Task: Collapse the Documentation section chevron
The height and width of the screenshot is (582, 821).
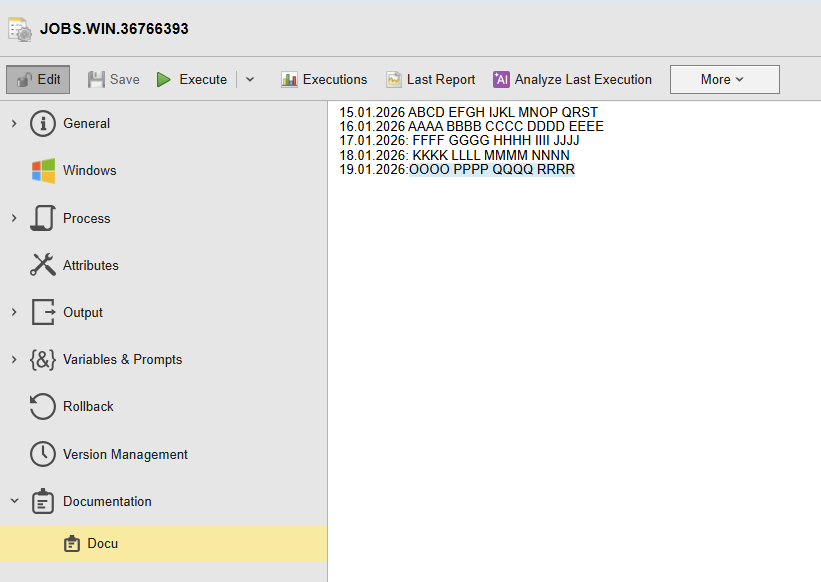Action: tap(15, 501)
